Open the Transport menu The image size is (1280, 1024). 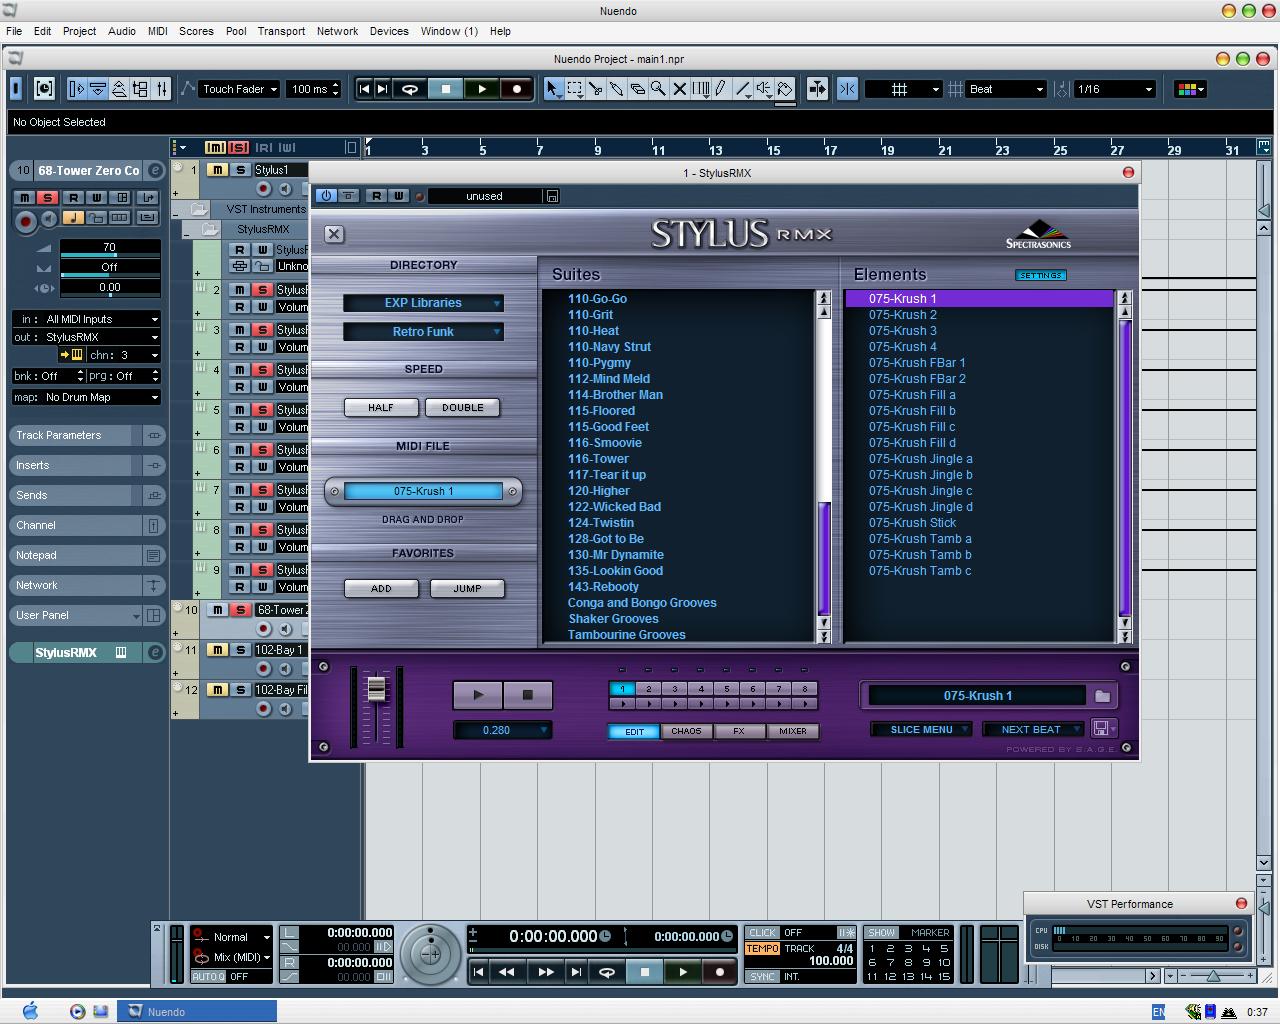281,31
